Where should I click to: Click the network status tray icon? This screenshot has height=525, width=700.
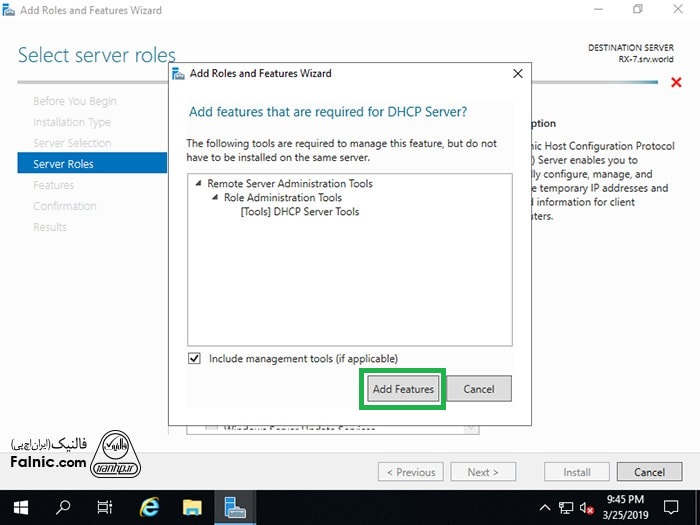click(x=566, y=508)
